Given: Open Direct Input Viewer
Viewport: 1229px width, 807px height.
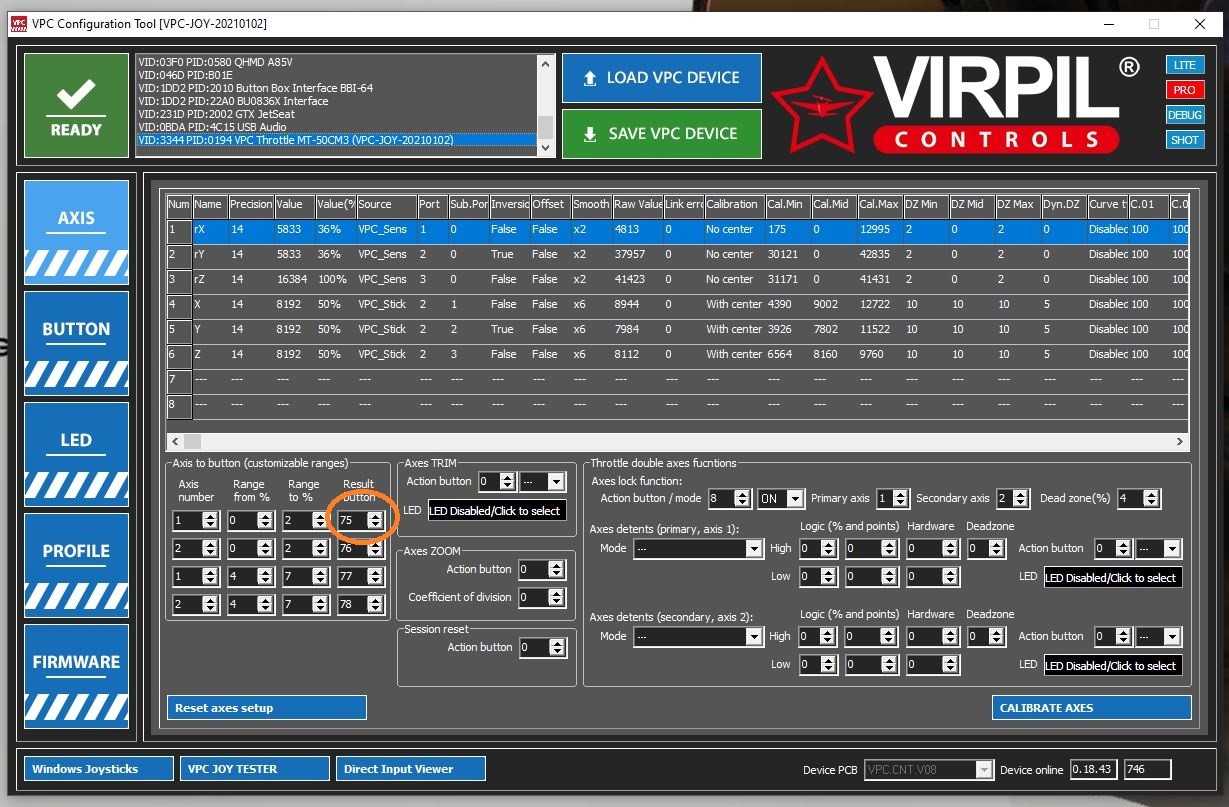Looking at the screenshot, I should coord(411,769).
